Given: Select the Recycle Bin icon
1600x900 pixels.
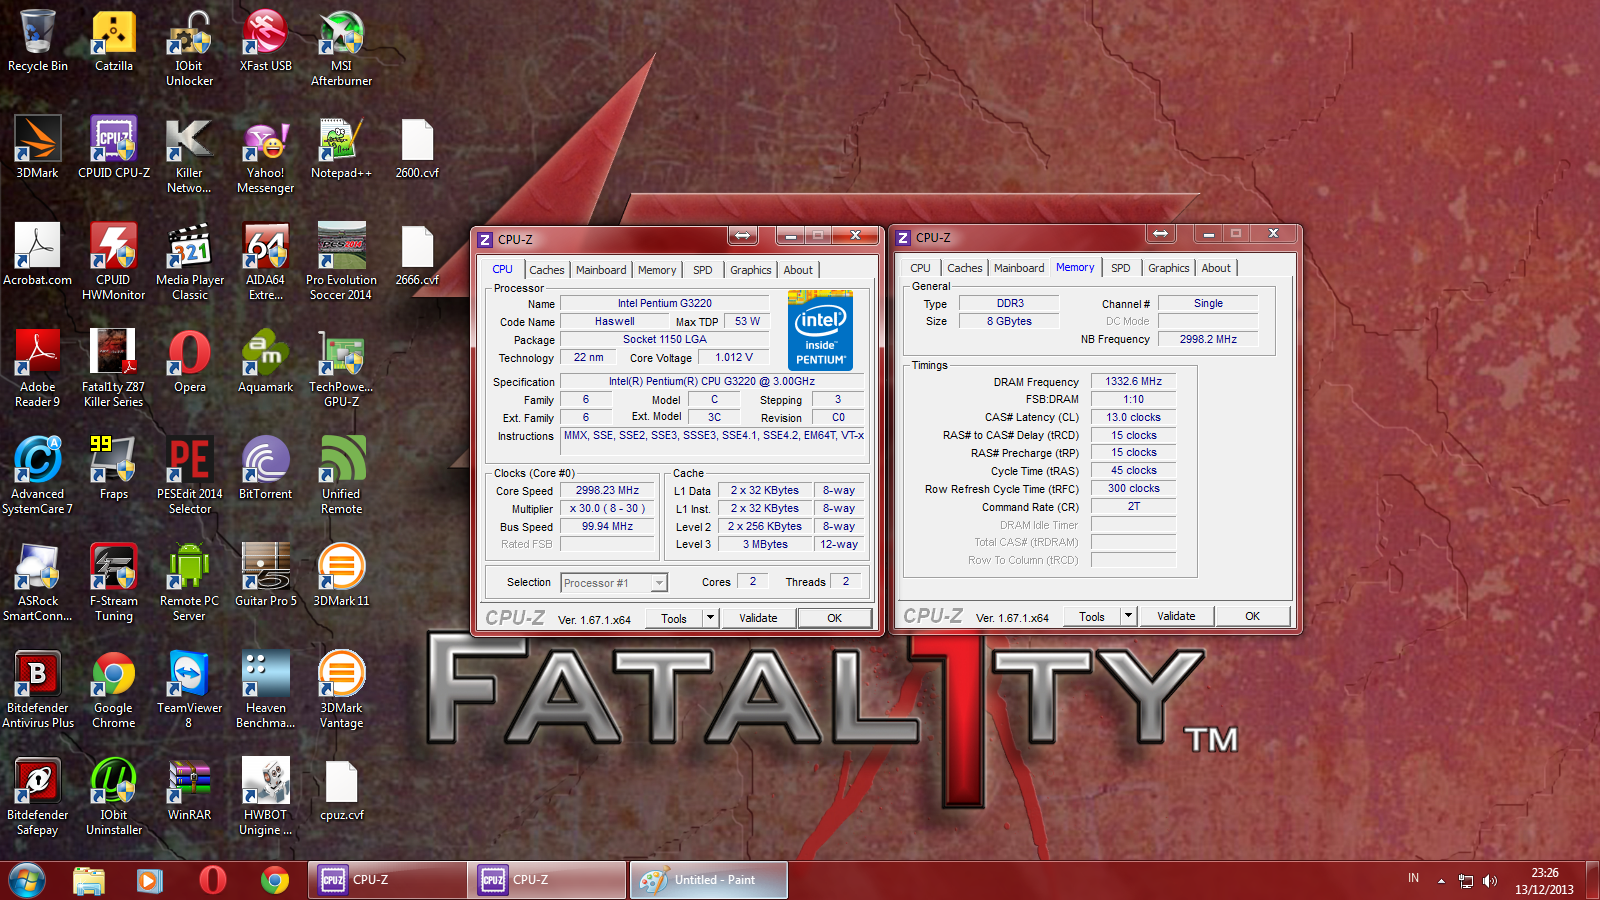Looking at the screenshot, I should click(38, 40).
